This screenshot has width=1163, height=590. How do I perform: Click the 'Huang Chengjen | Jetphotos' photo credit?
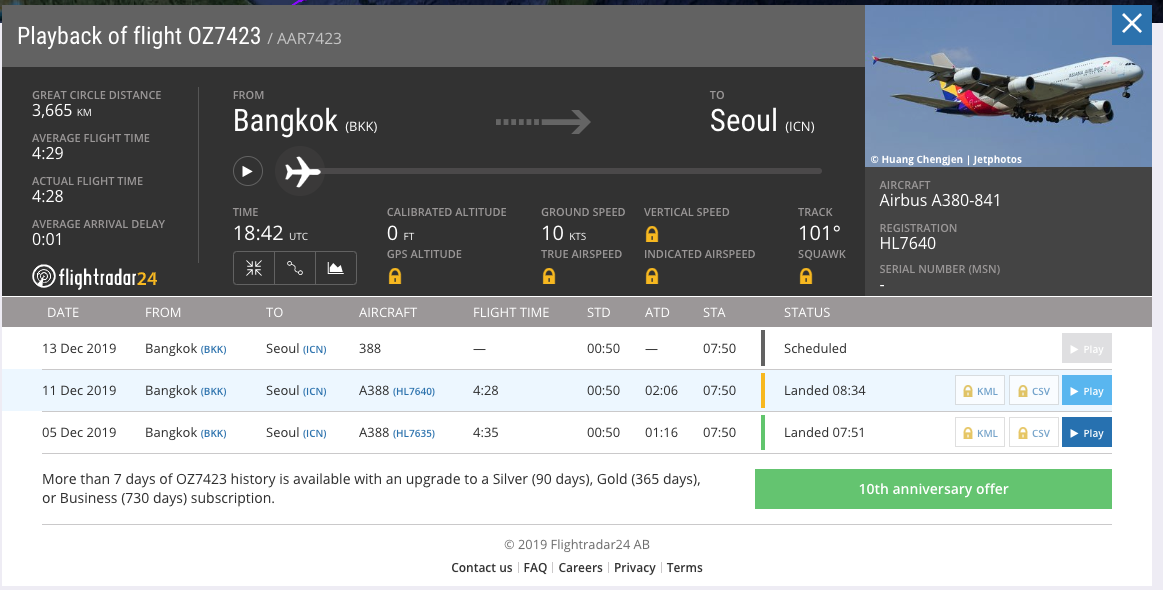click(x=946, y=160)
